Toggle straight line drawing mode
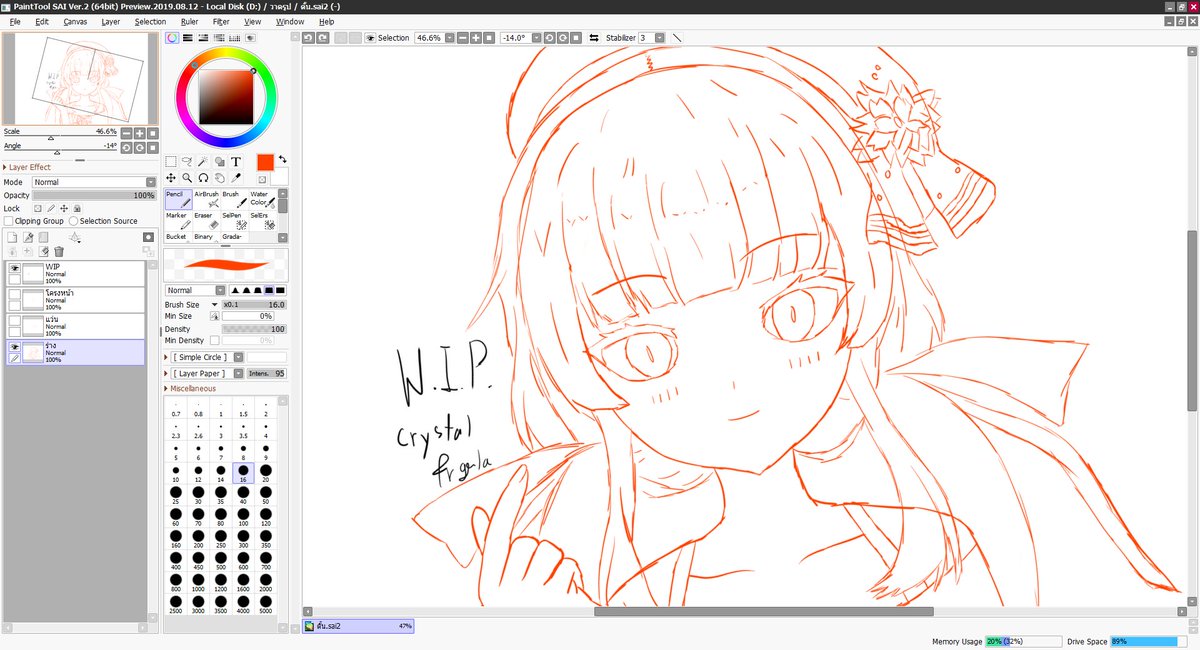1200x650 pixels. click(677, 37)
